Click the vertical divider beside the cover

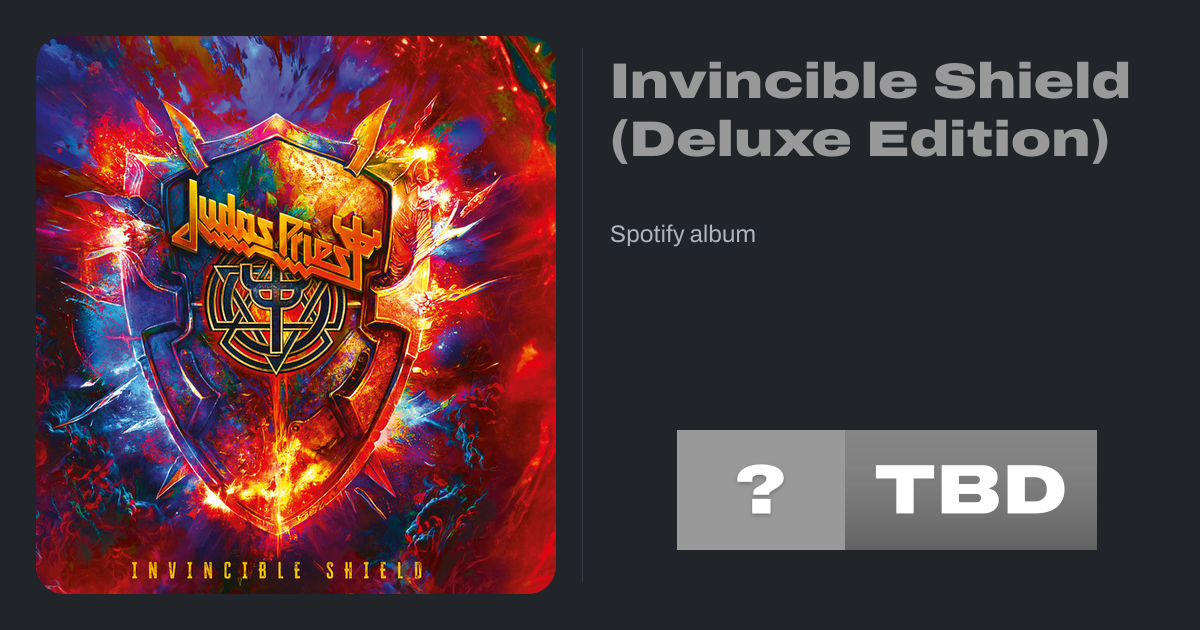582,315
